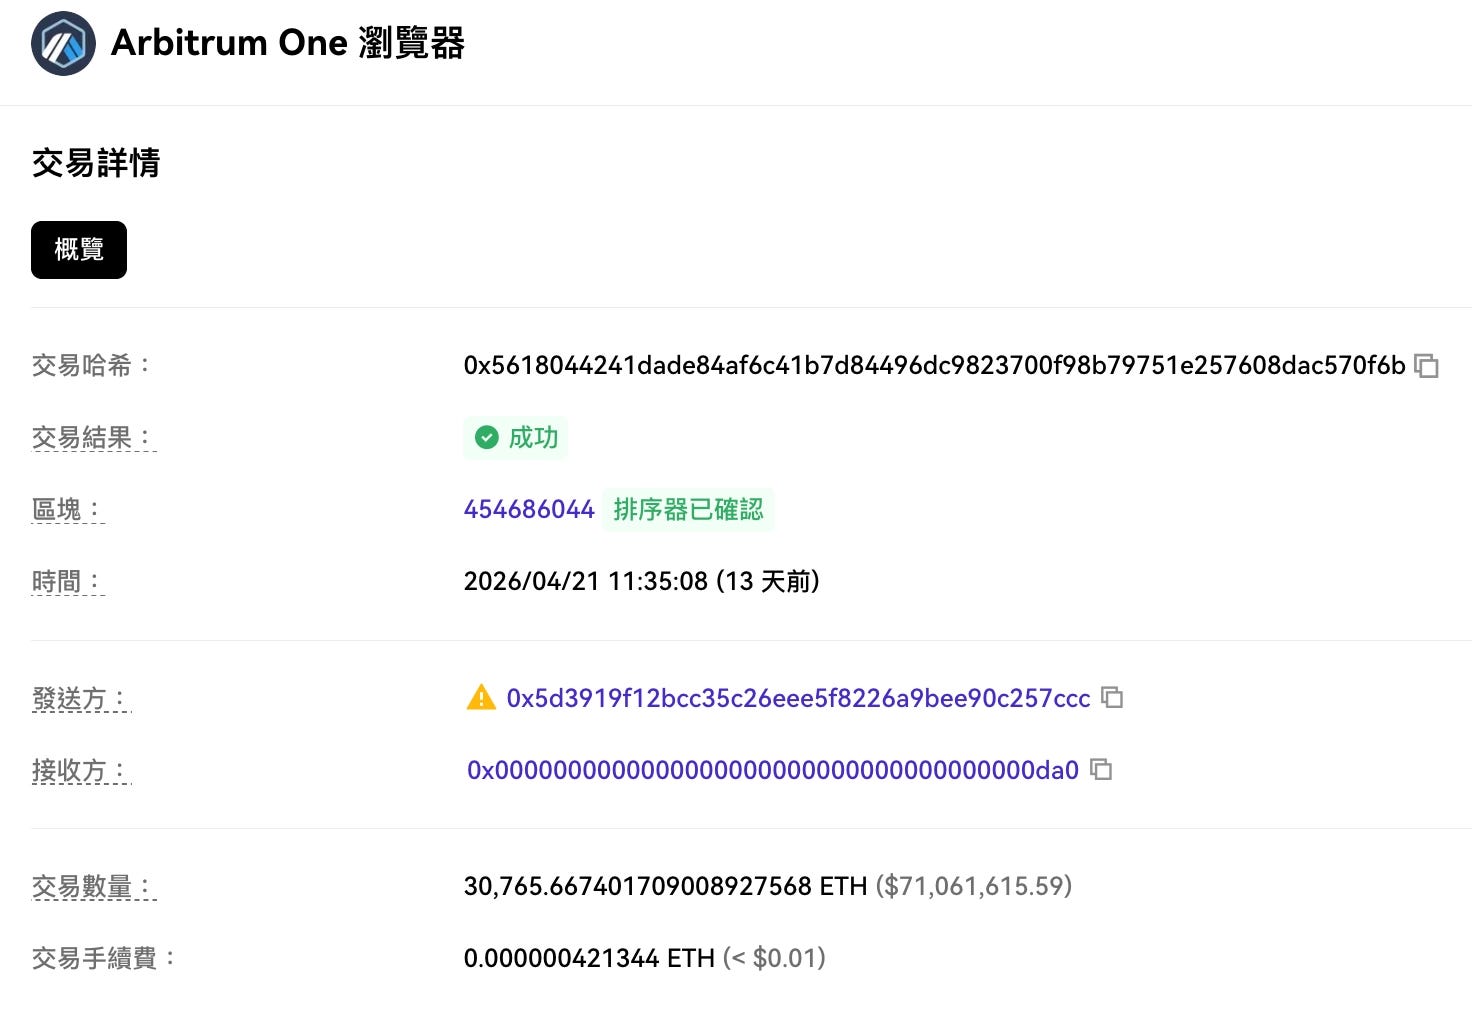Click the 交易數量 label tooltip
The width and height of the screenshot is (1472, 1010).
94,886
